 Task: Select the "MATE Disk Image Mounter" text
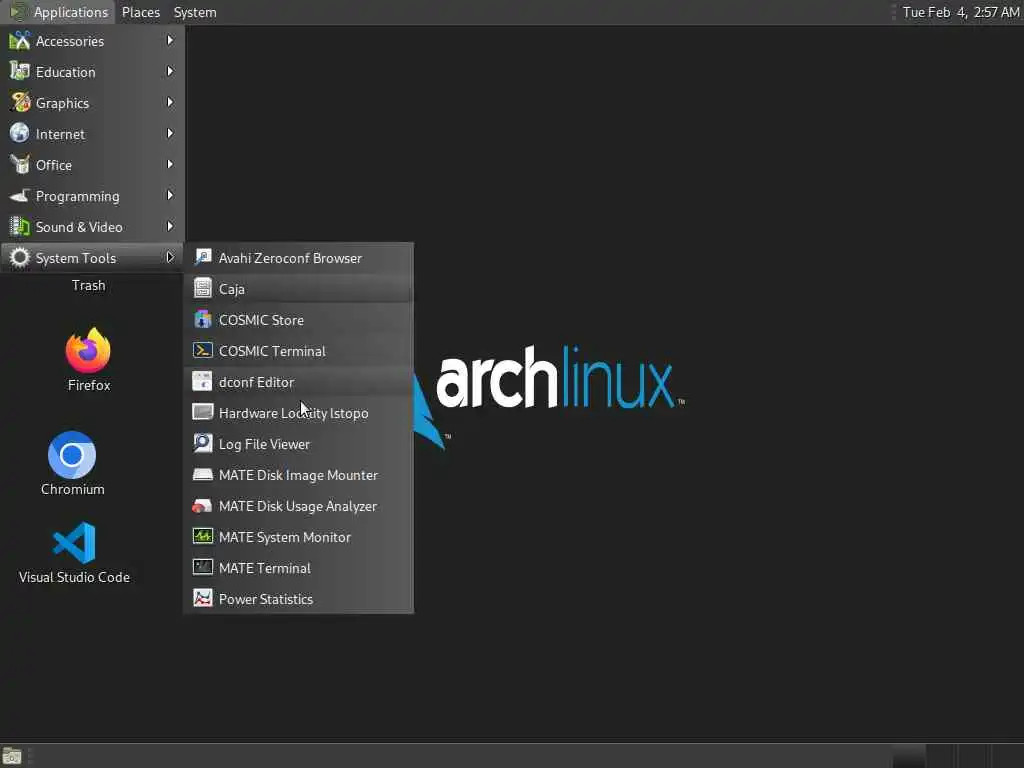[298, 475]
